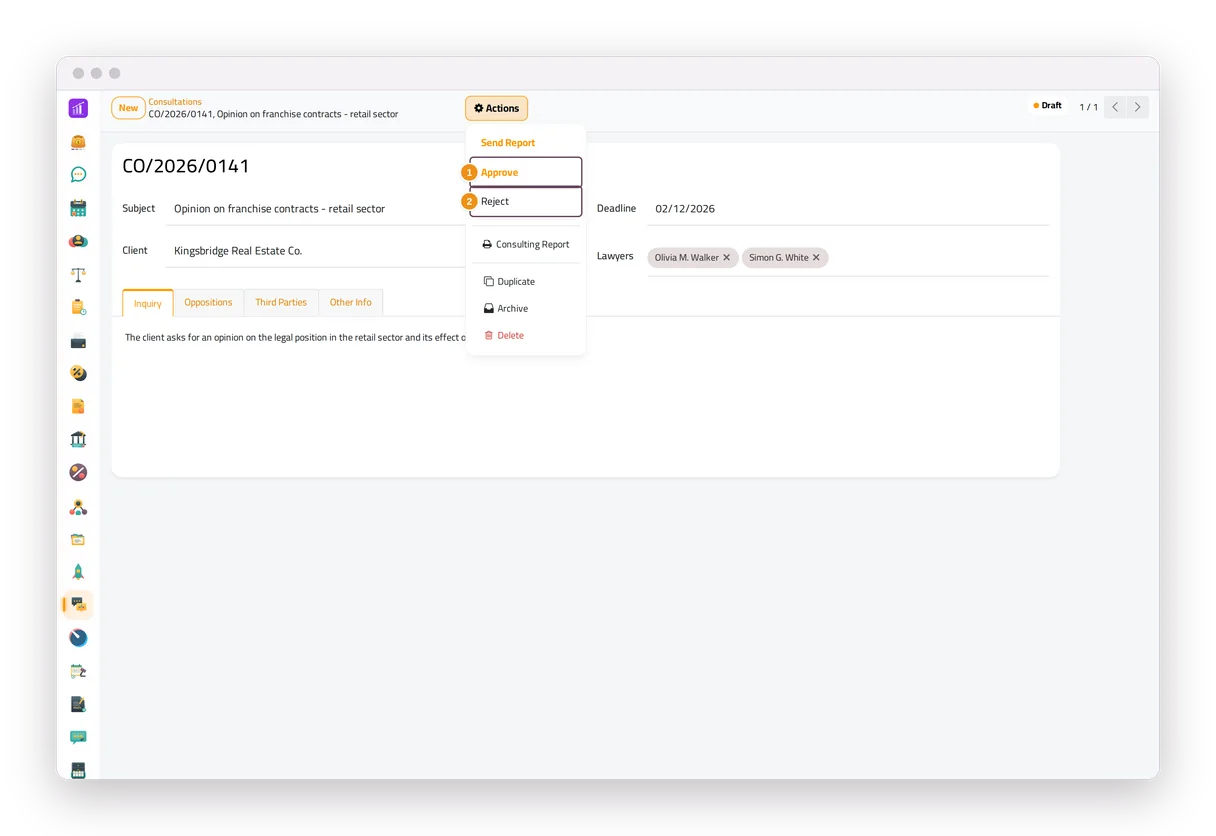Switch to the Oppositions tab
Viewport: 1216px width, 836px height.
208,302
